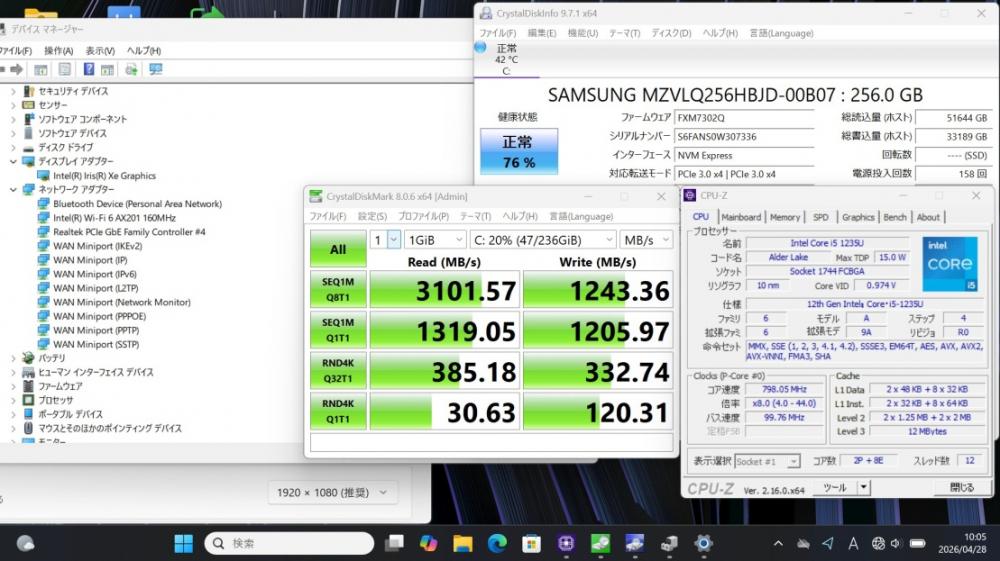Show hidden tray icons chevron
This screenshot has height=561, width=1000.
click(778, 544)
